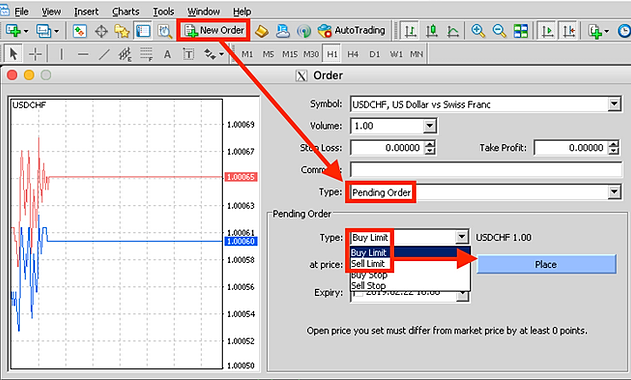Open the Signals broadcast icon
Image resolution: width=631 pixels, height=380 pixels.
304,31
